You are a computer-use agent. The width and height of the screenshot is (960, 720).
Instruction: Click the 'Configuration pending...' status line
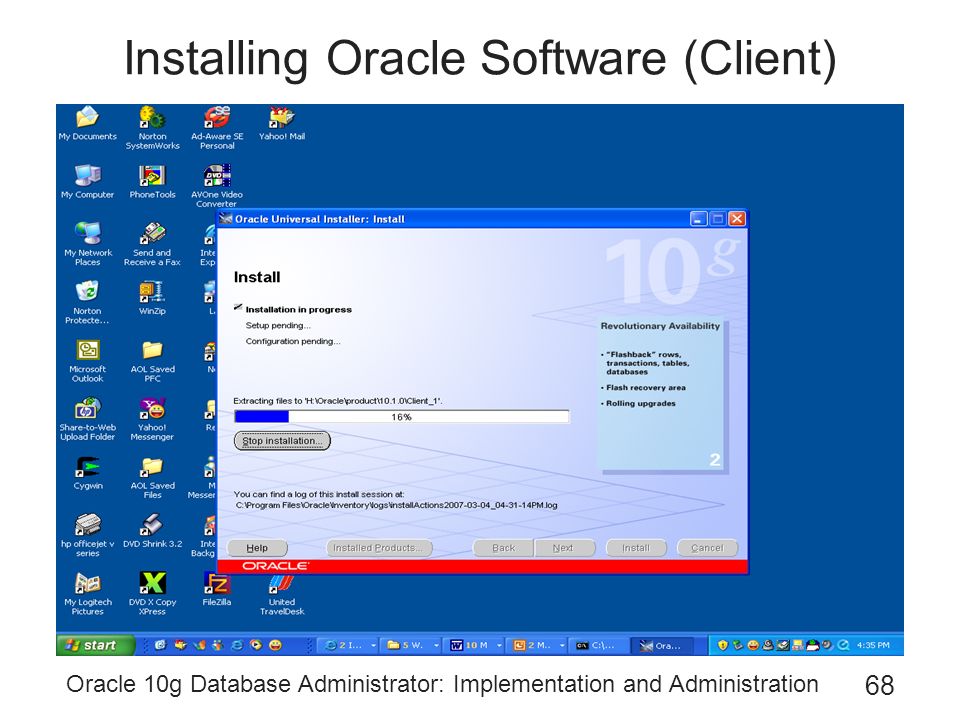point(293,342)
